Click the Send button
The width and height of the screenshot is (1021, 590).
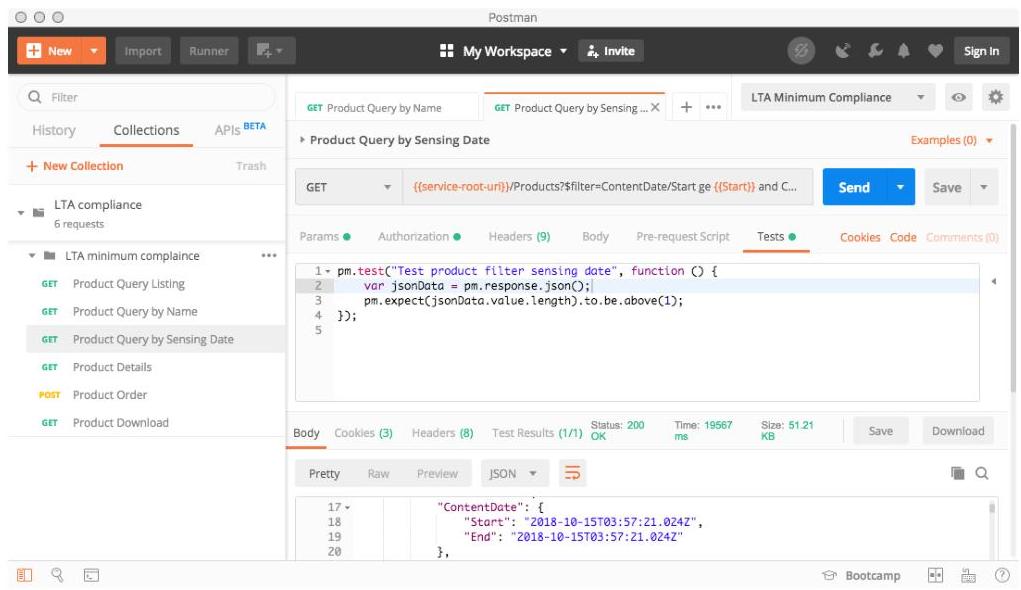coord(854,188)
